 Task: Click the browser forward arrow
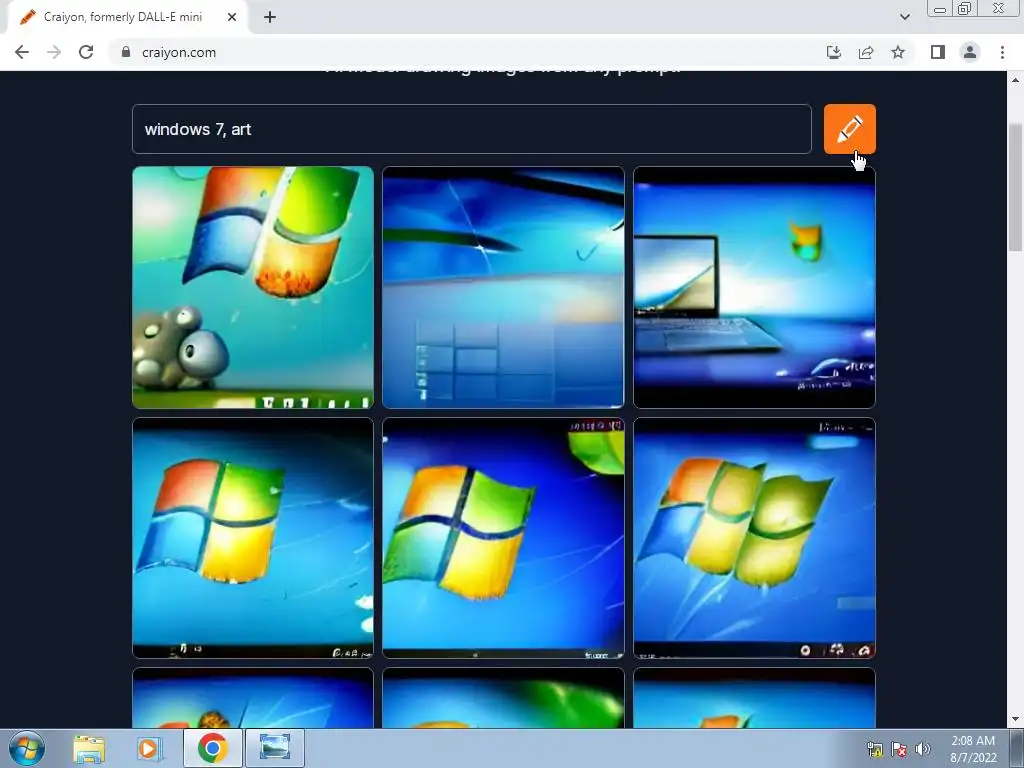(54, 52)
